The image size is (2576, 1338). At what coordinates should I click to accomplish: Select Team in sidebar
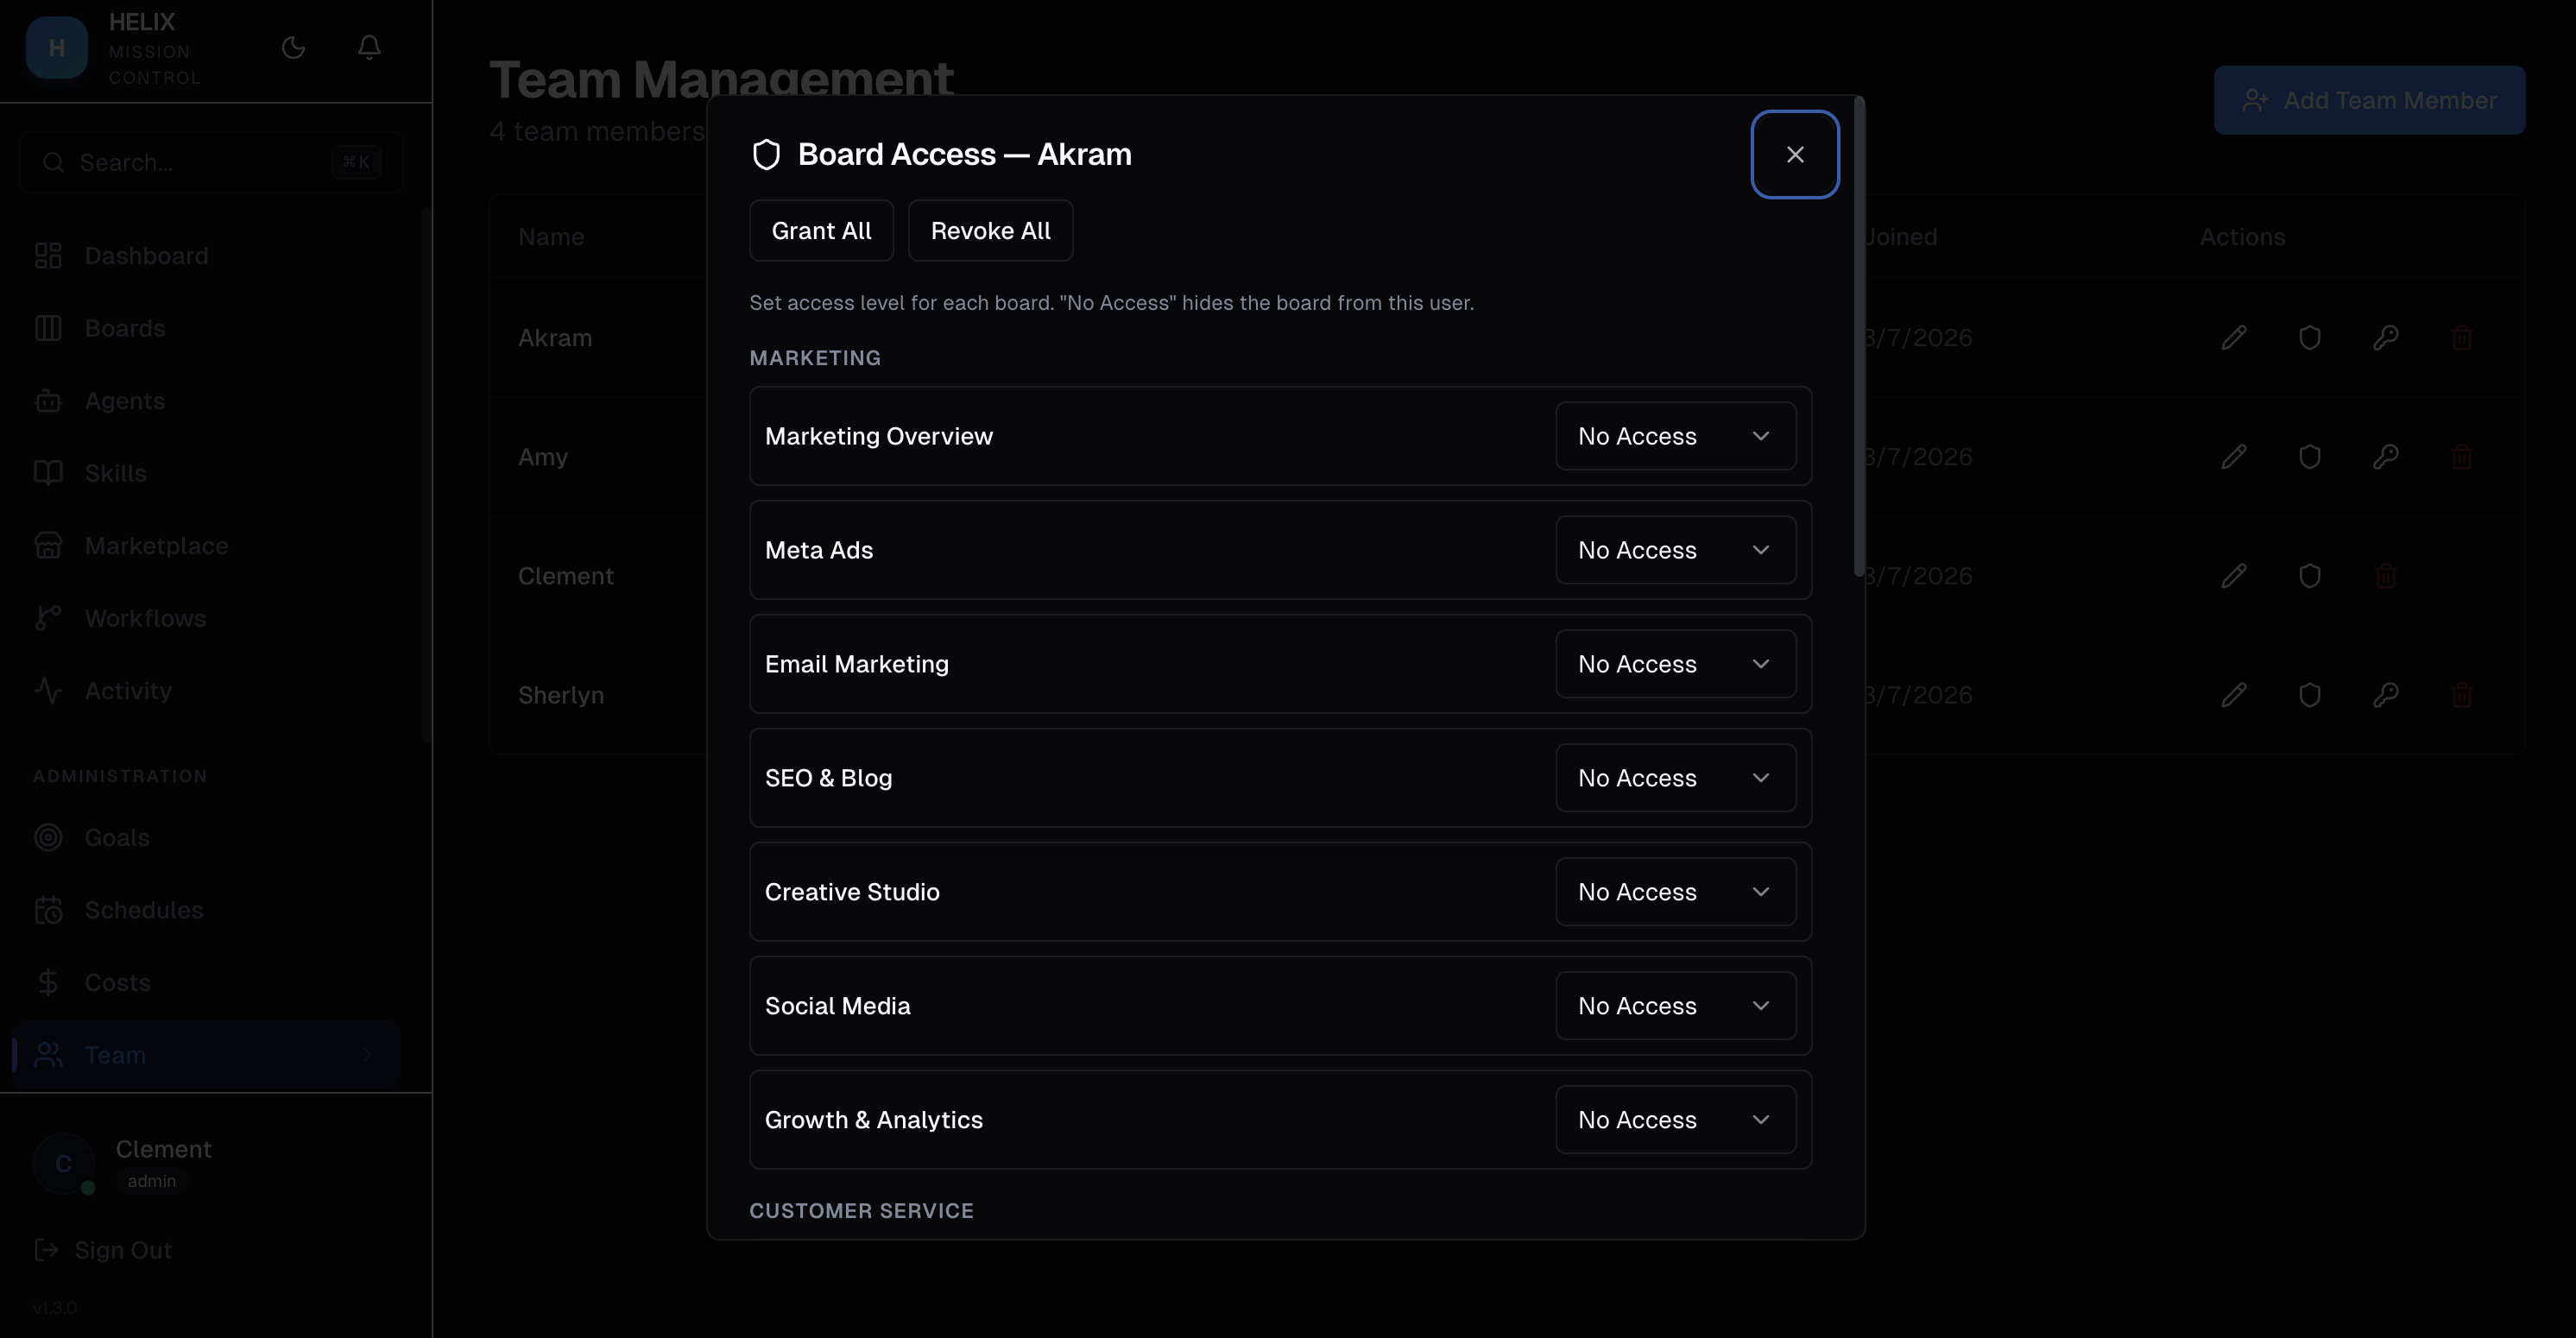click(207, 1055)
